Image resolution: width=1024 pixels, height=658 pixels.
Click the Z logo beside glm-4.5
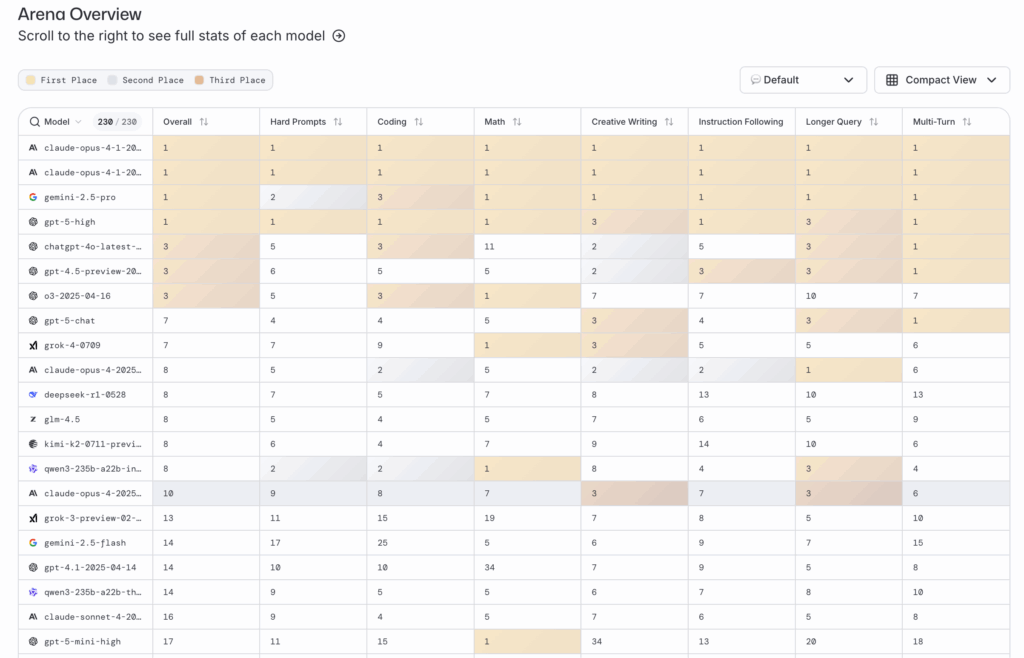(33, 419)
